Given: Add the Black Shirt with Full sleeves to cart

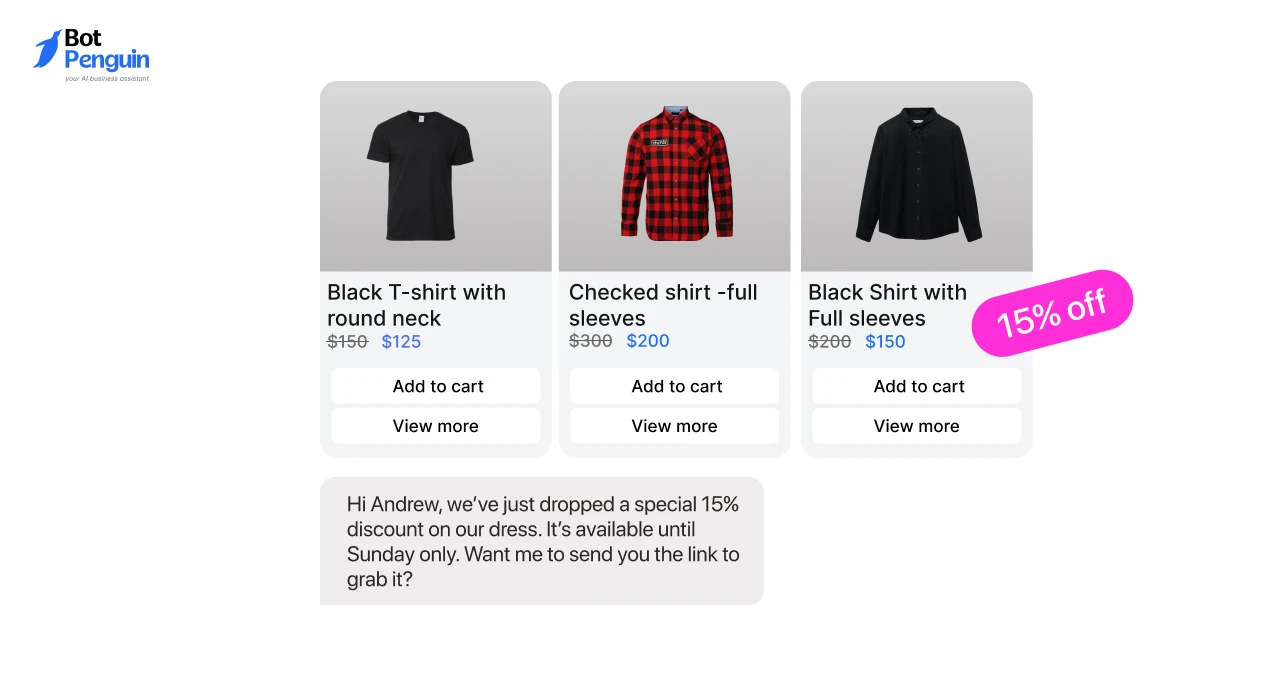Looking at the screenshot, I should point(917,386).
